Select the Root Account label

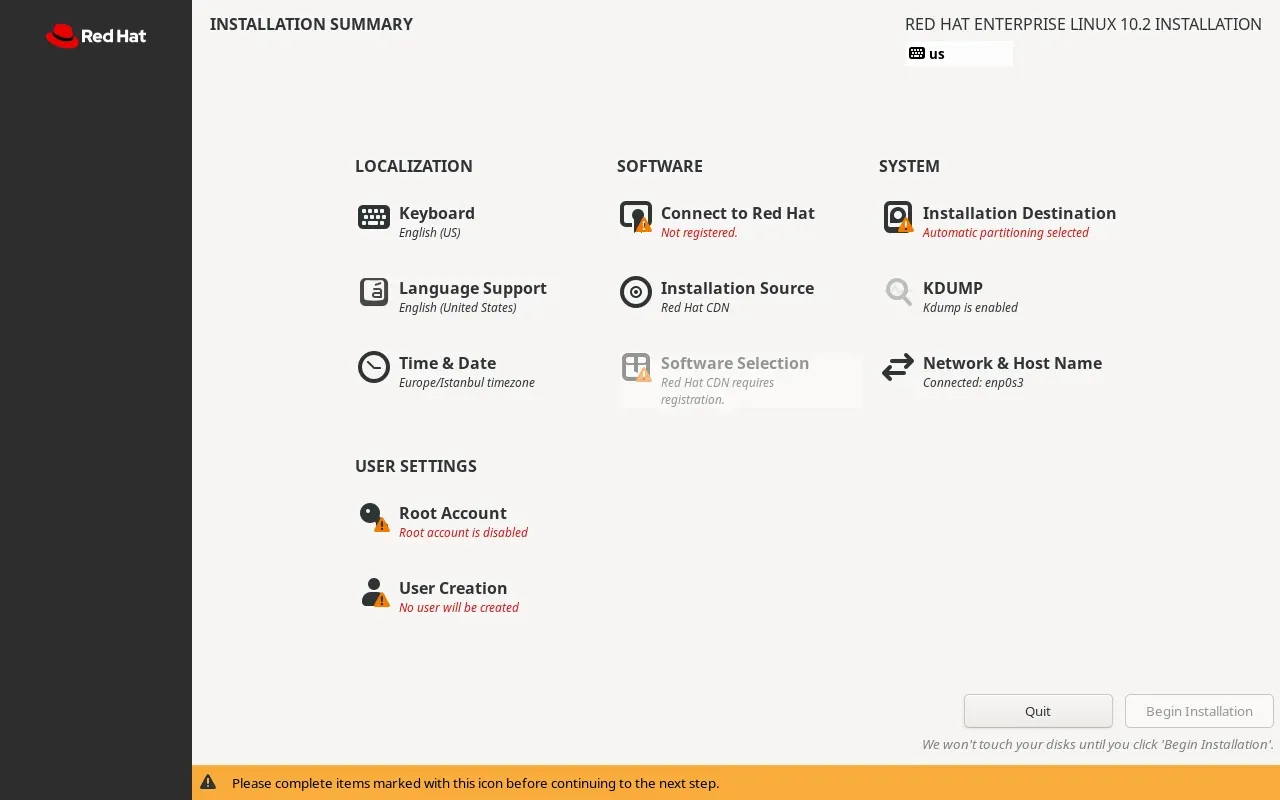[x=453, y=513]
